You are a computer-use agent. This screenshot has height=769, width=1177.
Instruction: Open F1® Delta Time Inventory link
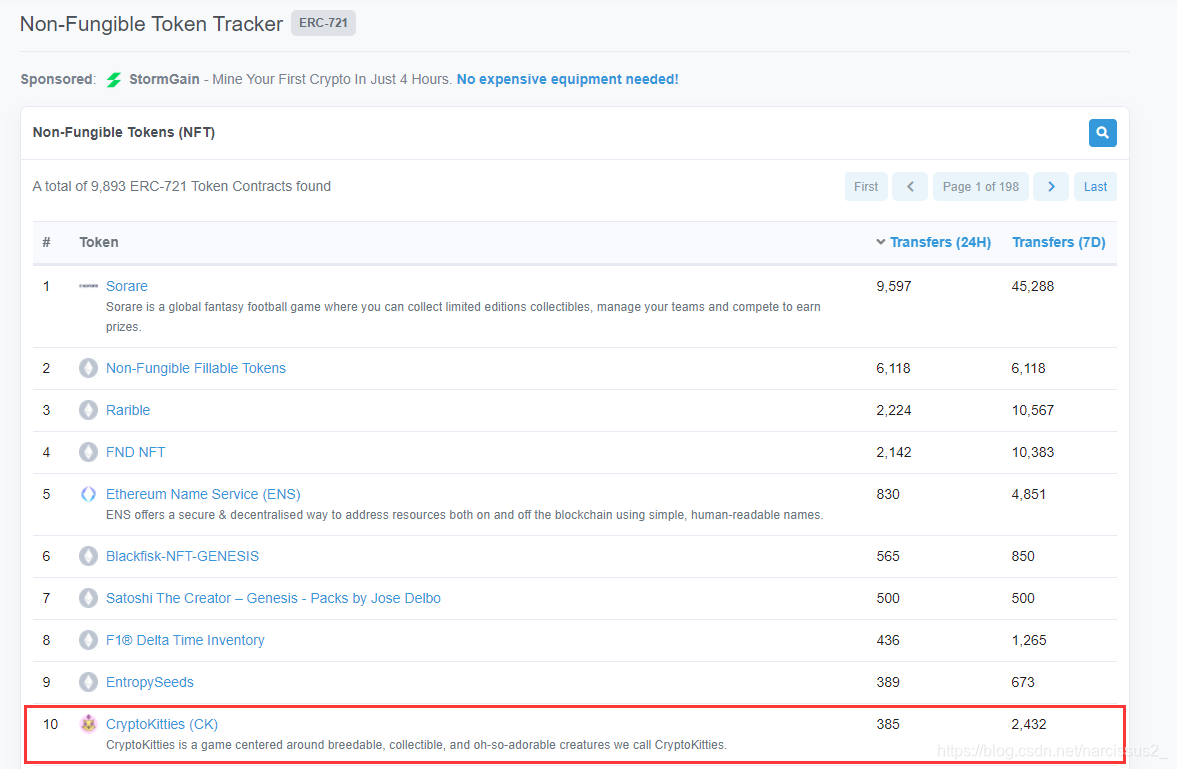click(x=185, y=640)
